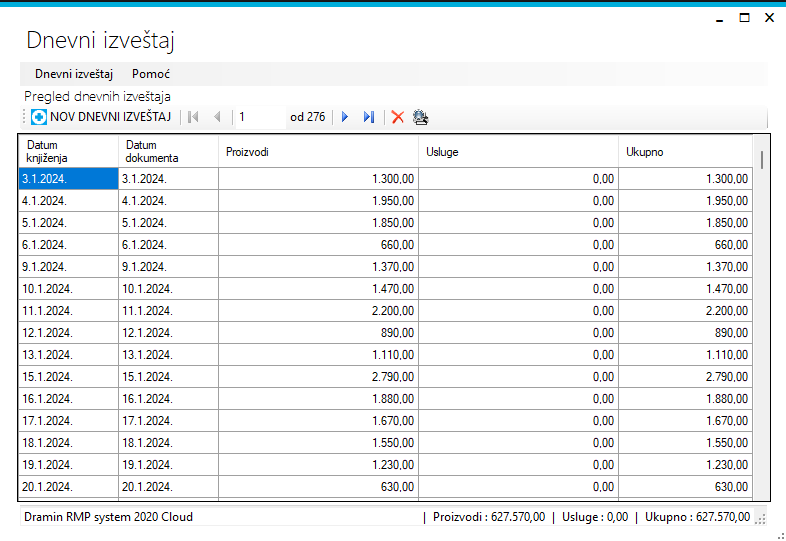Image resolution: width=786 pixels, height=541 pixels.
Task: Click the current record number field
Action: click(x=261, y=117)
